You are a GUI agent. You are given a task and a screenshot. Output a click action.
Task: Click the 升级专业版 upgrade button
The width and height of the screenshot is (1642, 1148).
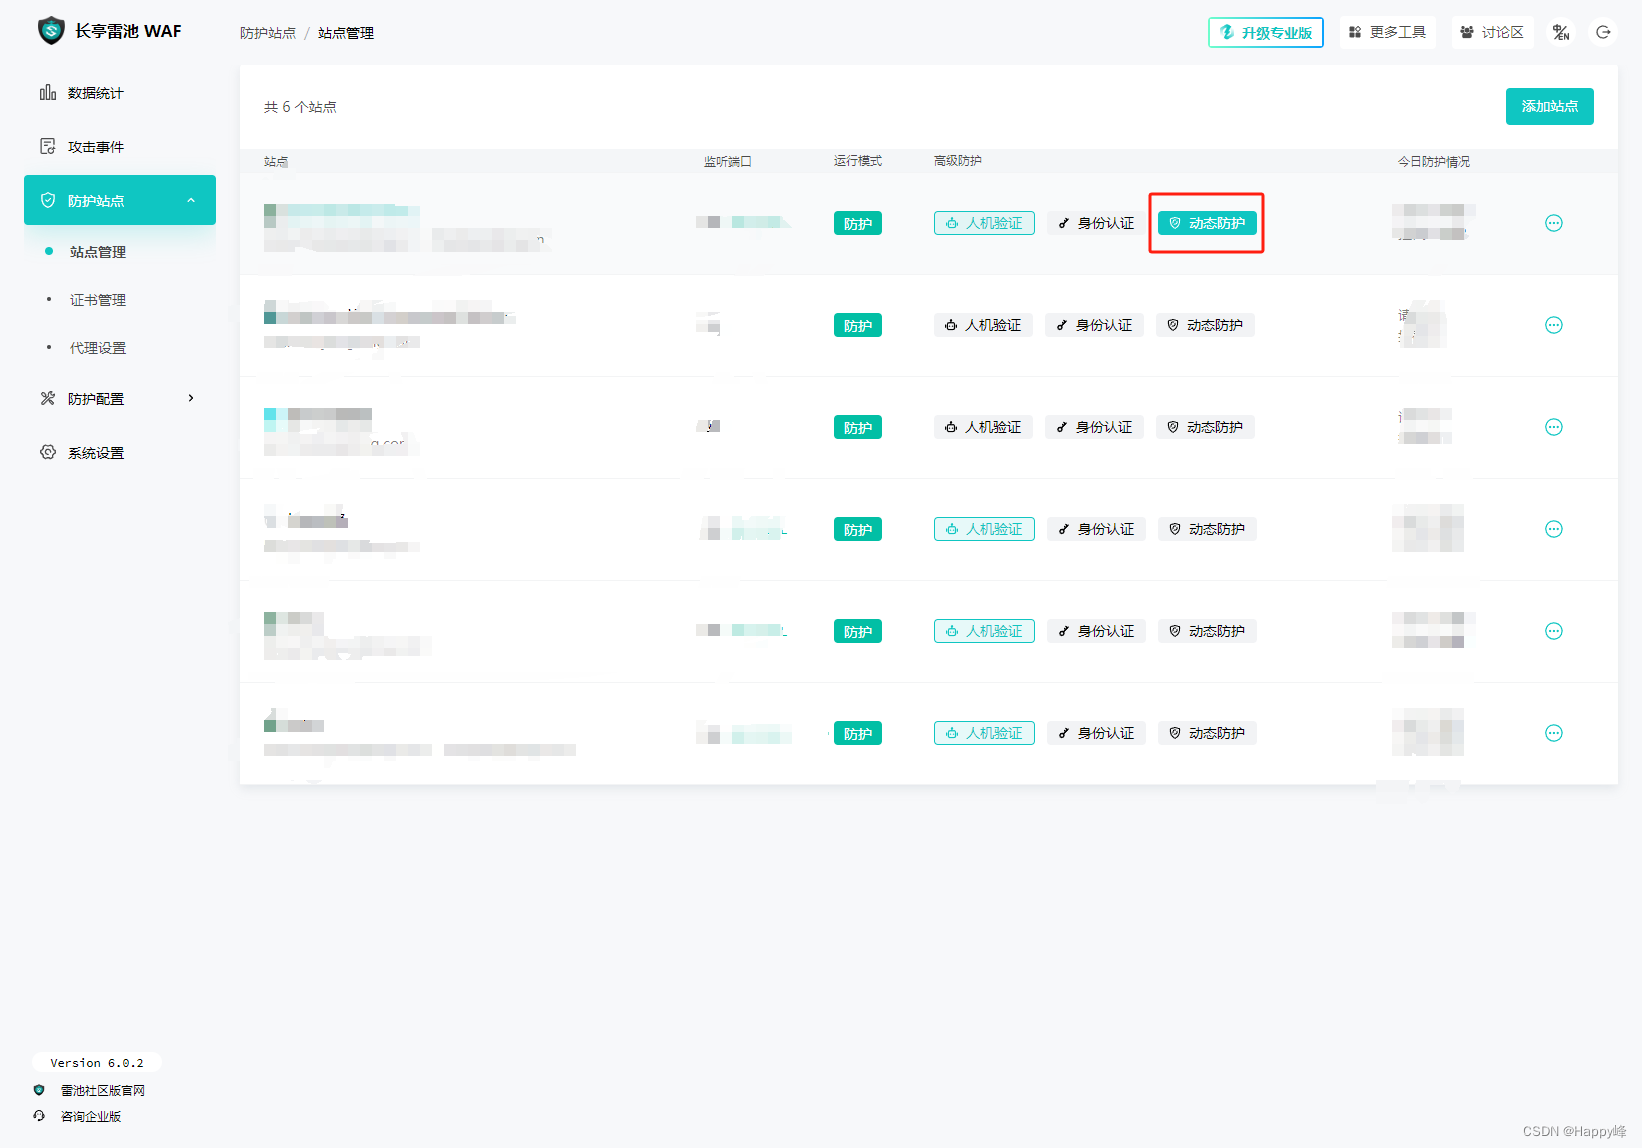1266,32
